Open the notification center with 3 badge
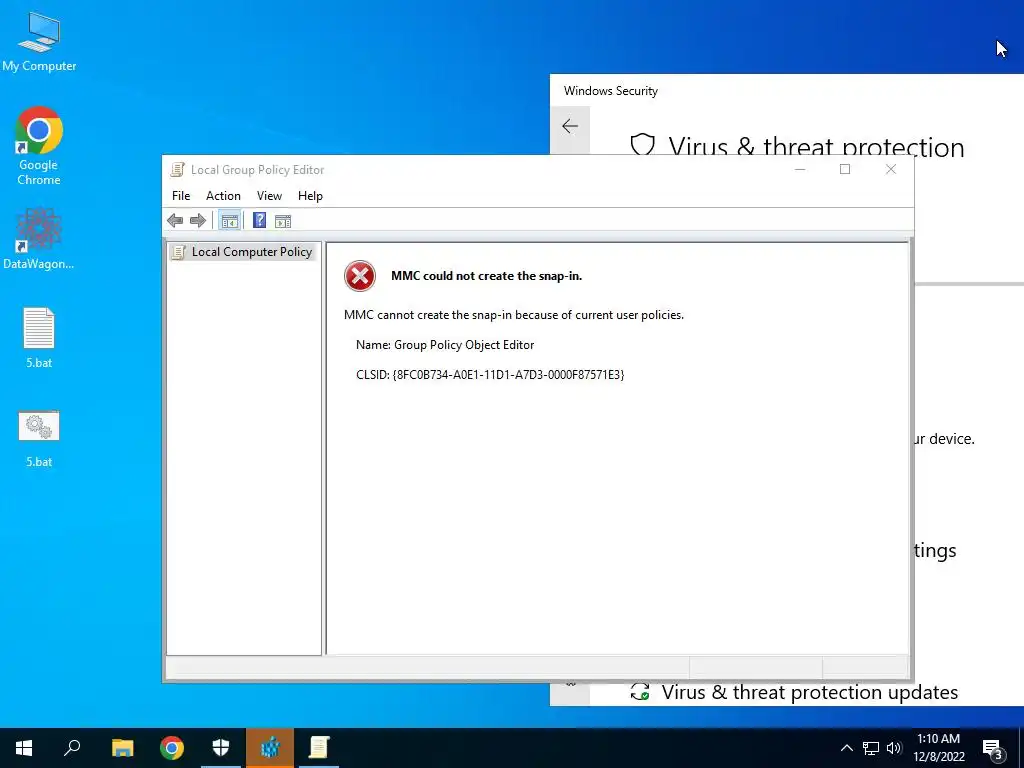The image size is (1024, 768). [993, 749]
